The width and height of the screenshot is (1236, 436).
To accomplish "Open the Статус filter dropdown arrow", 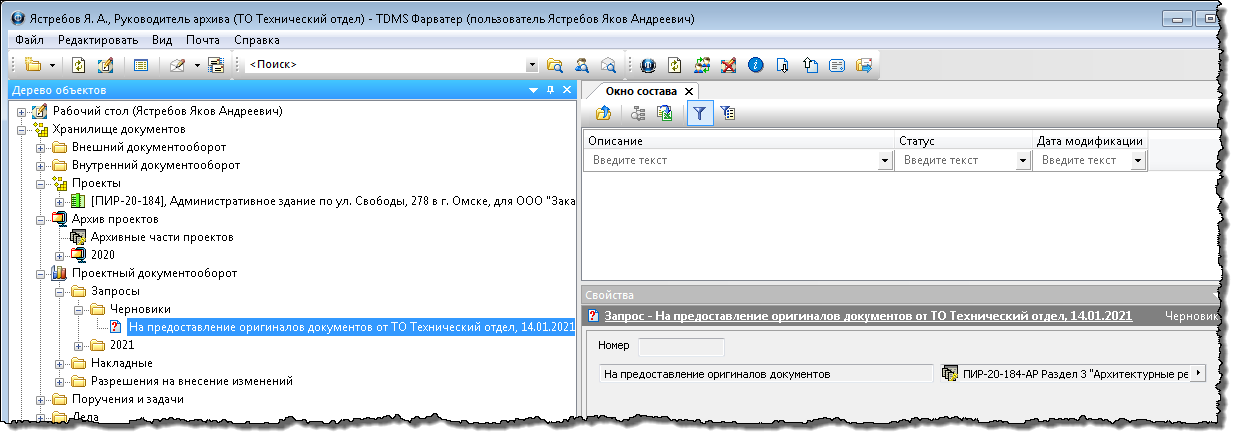I will (x=1023, y=160).
